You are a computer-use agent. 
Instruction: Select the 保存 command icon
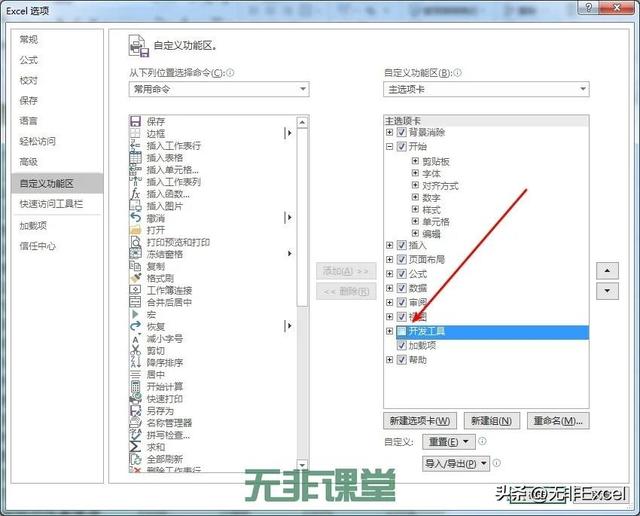pos(135,121)
